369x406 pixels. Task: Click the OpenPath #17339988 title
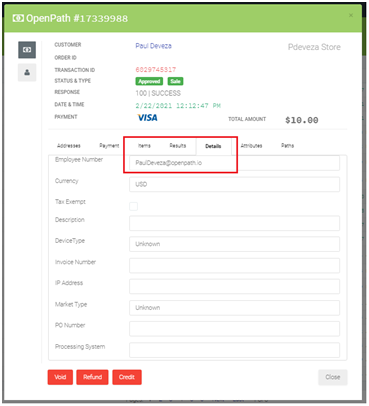[77, 18]
